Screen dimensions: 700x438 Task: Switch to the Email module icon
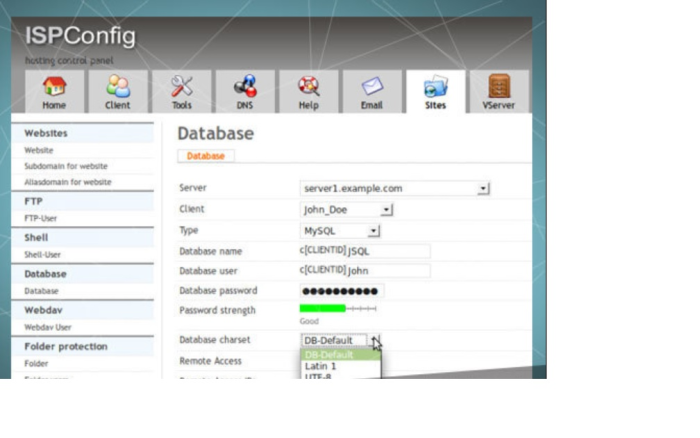(371, 89)
